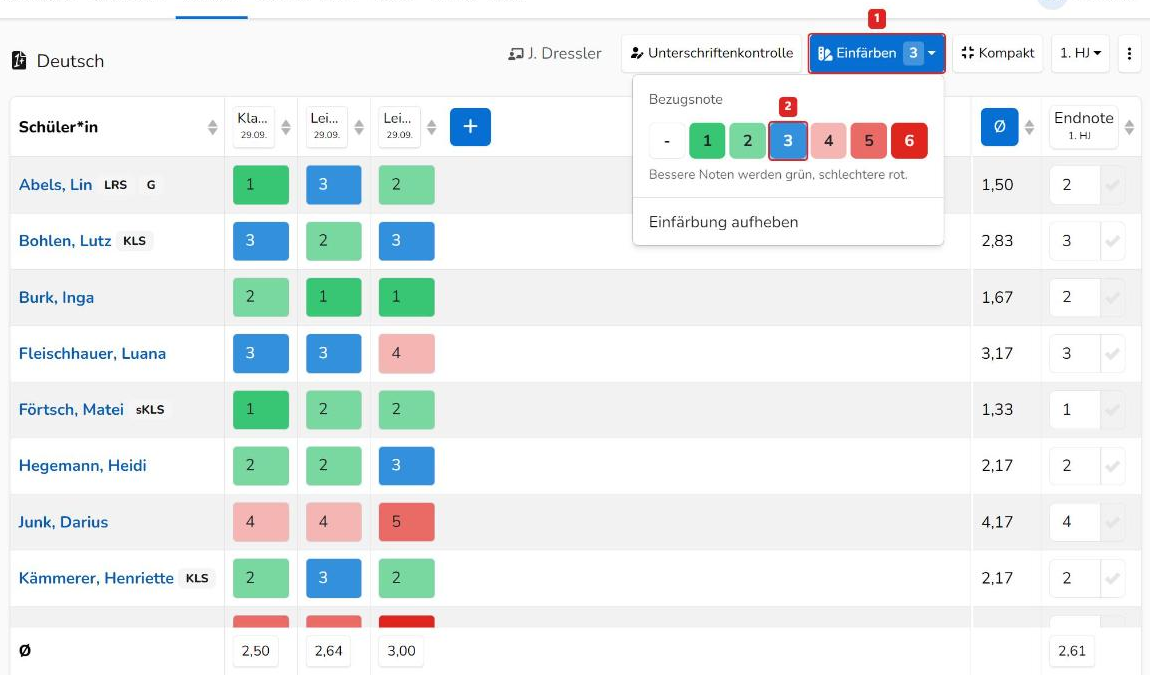Confirm final grade checkmark for Fleischhauer, Luana
Screen dimensions: 1150x675
(1112, 353)
